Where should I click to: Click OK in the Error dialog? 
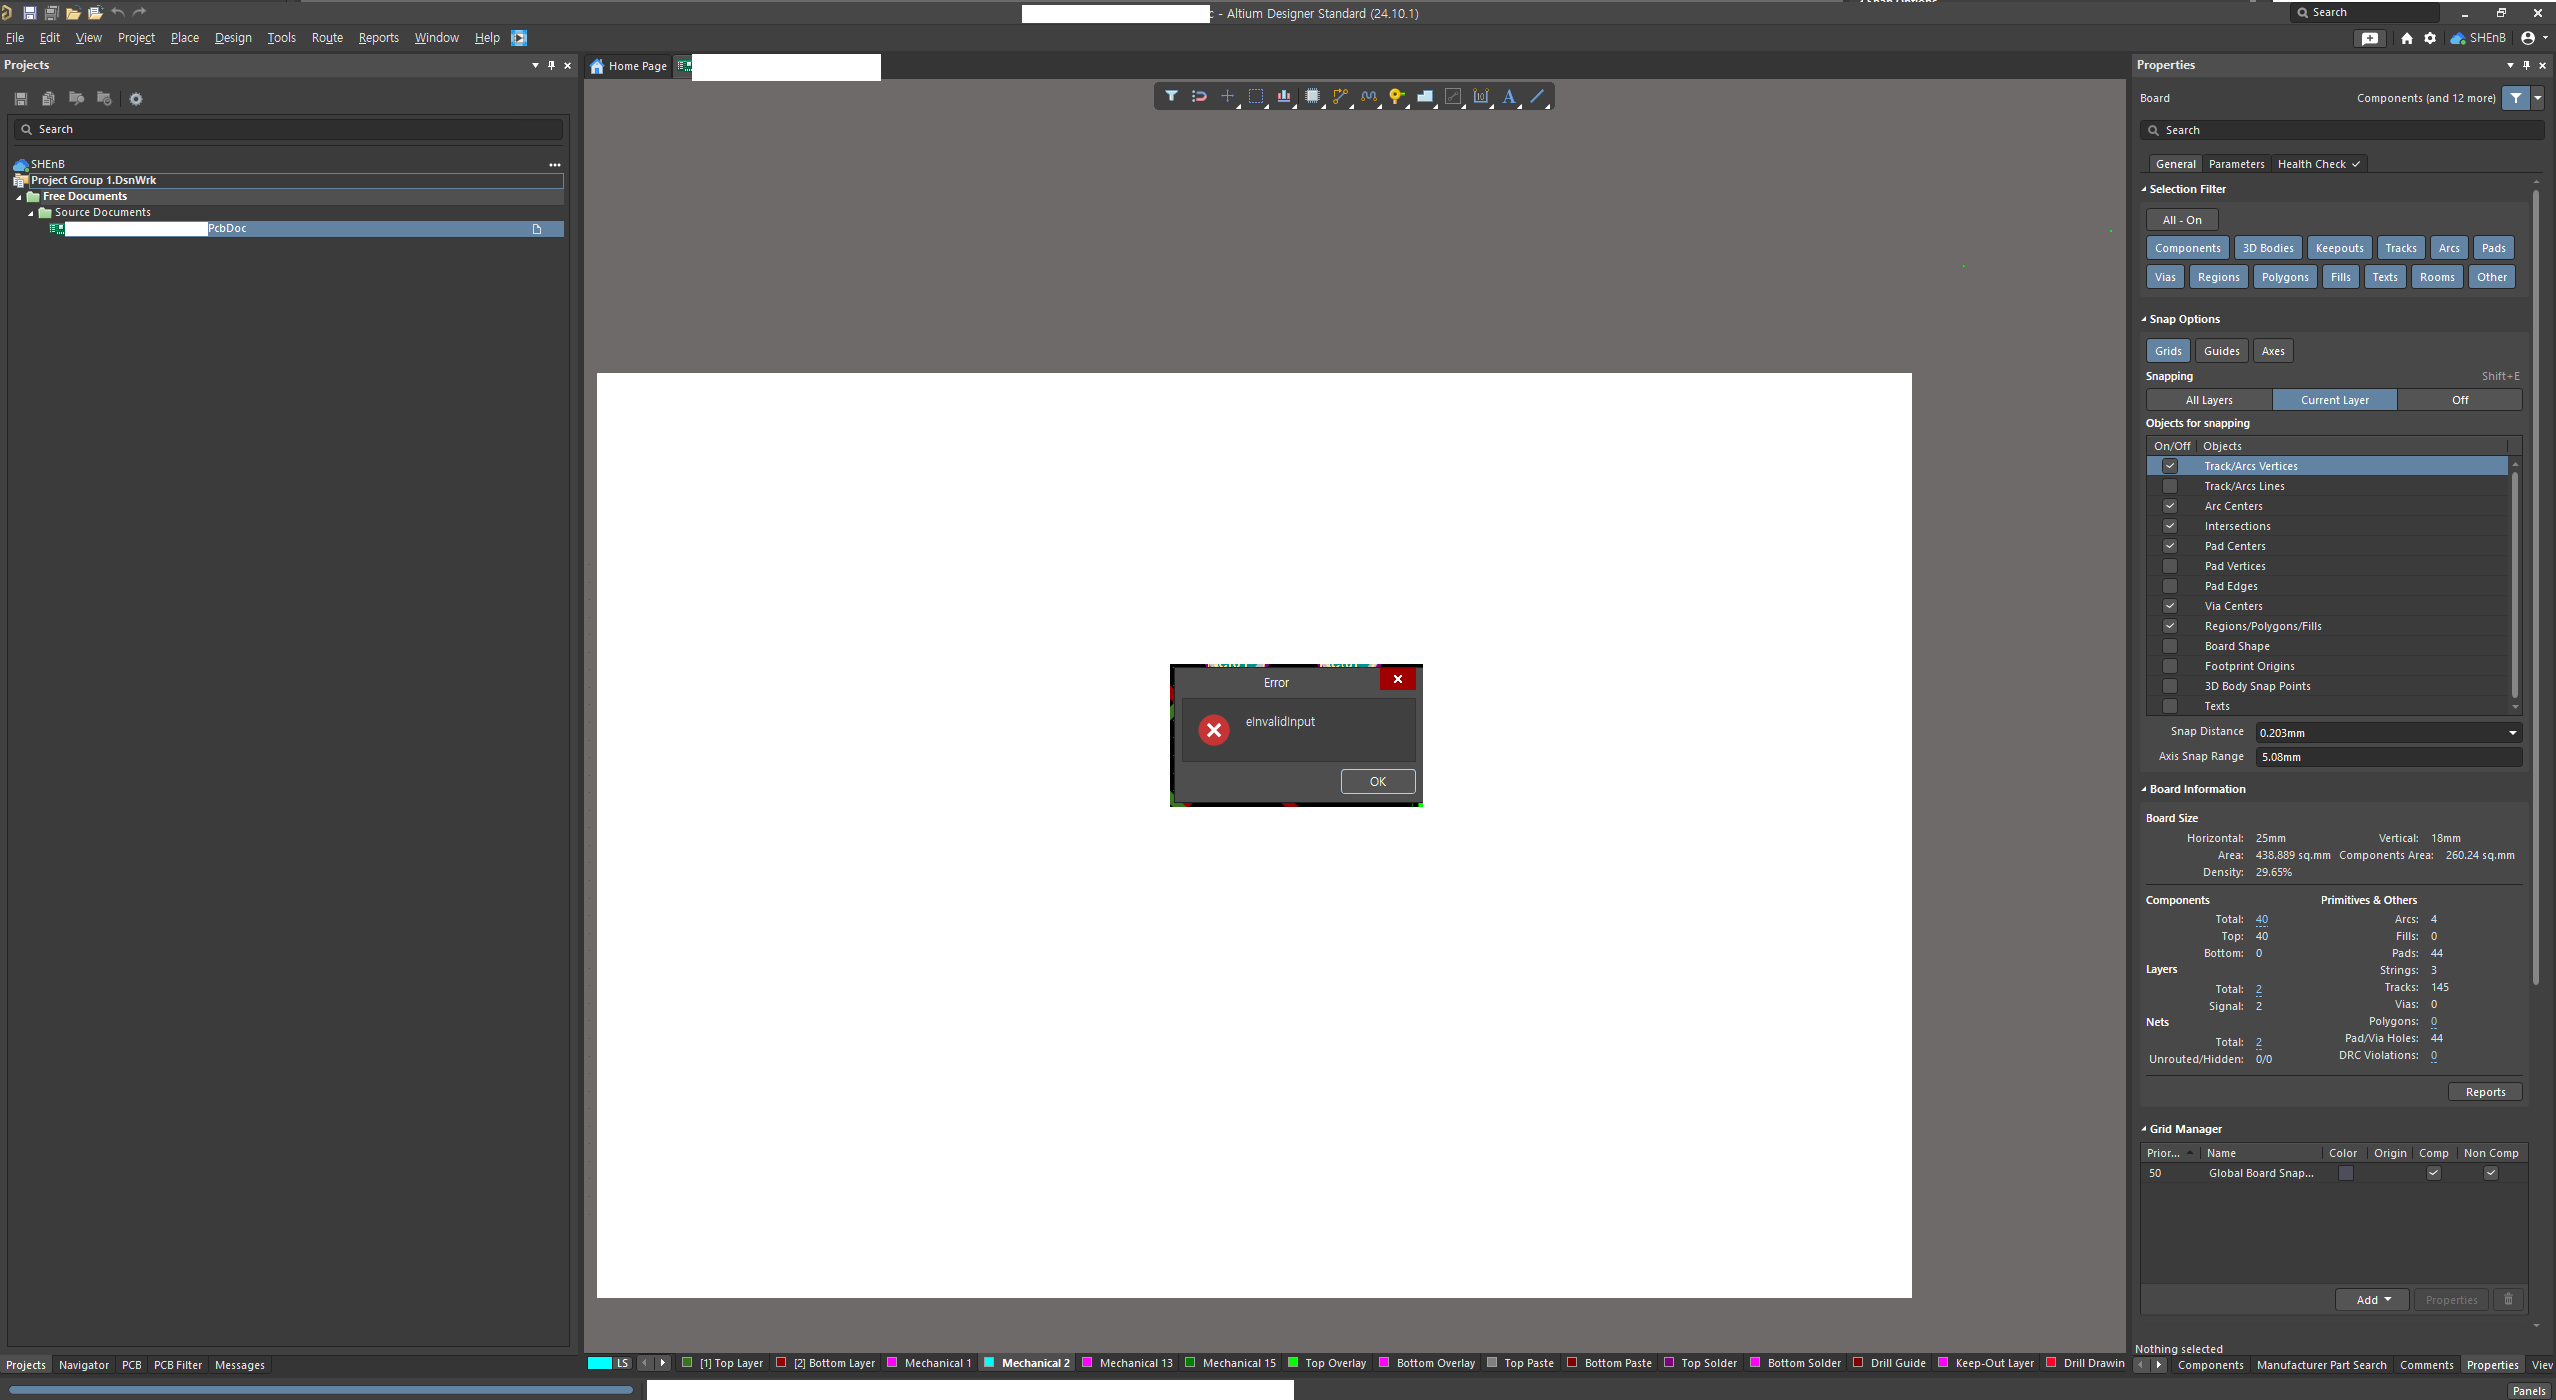point(1377,782)
